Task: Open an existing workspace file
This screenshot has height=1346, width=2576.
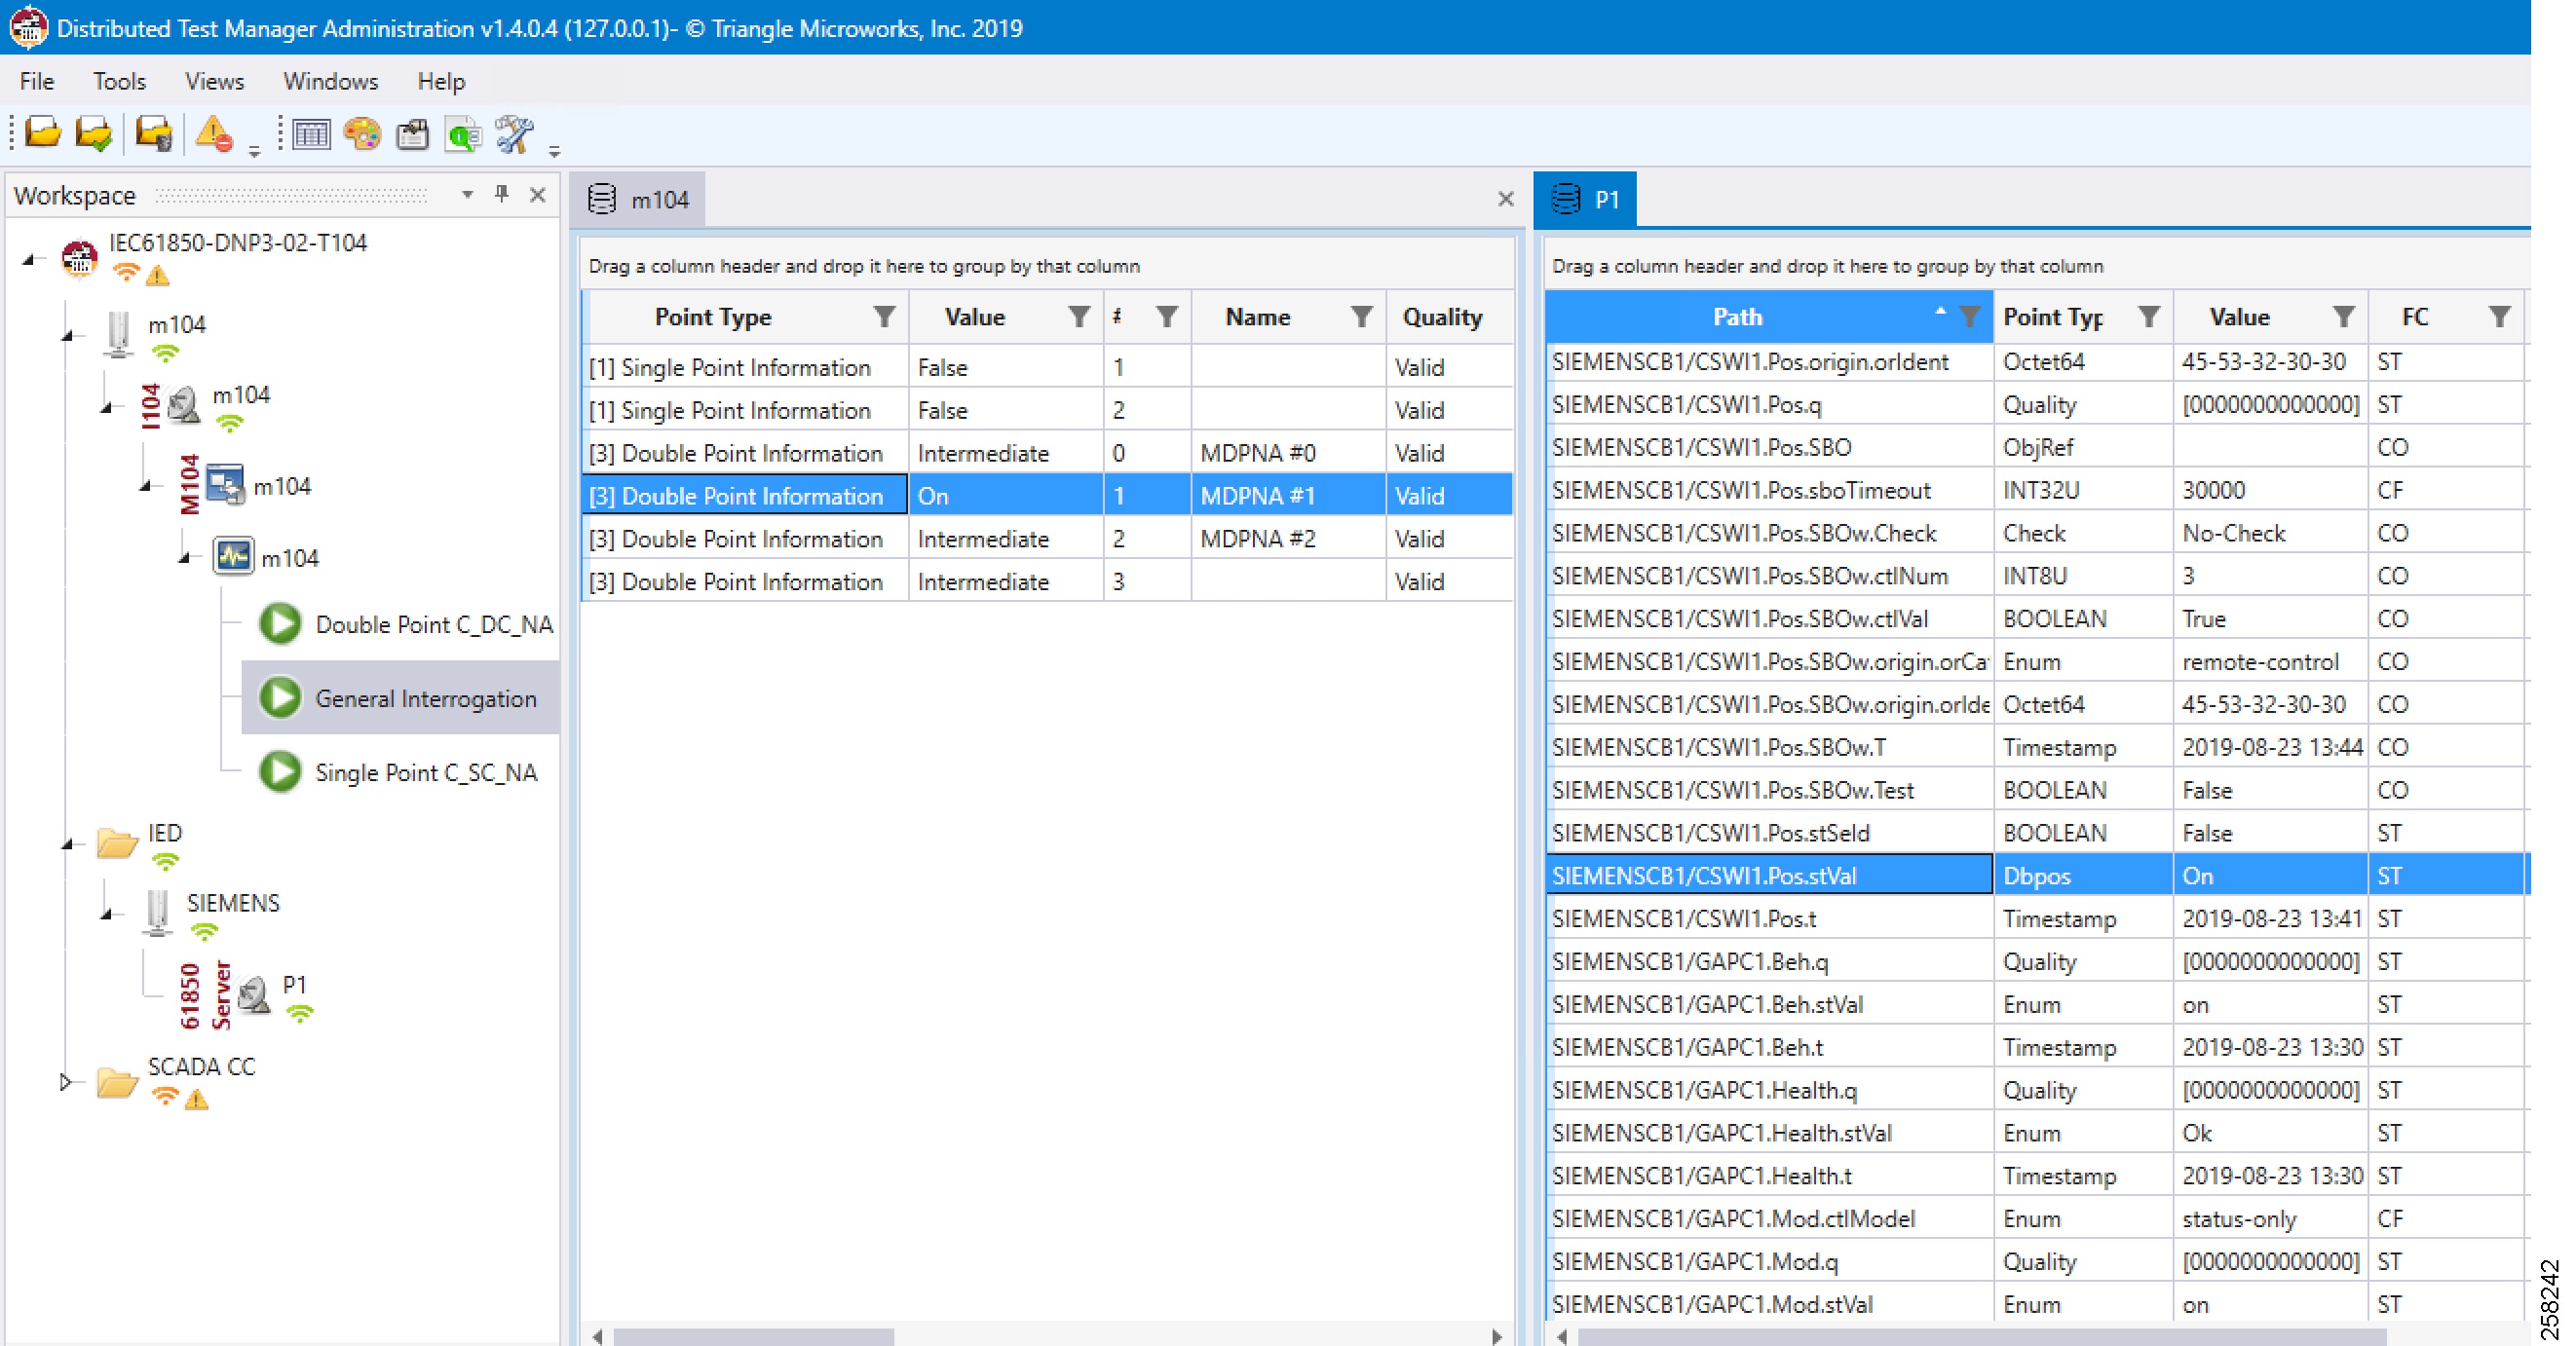Action: pyautogui.click(x=42, y=133)
